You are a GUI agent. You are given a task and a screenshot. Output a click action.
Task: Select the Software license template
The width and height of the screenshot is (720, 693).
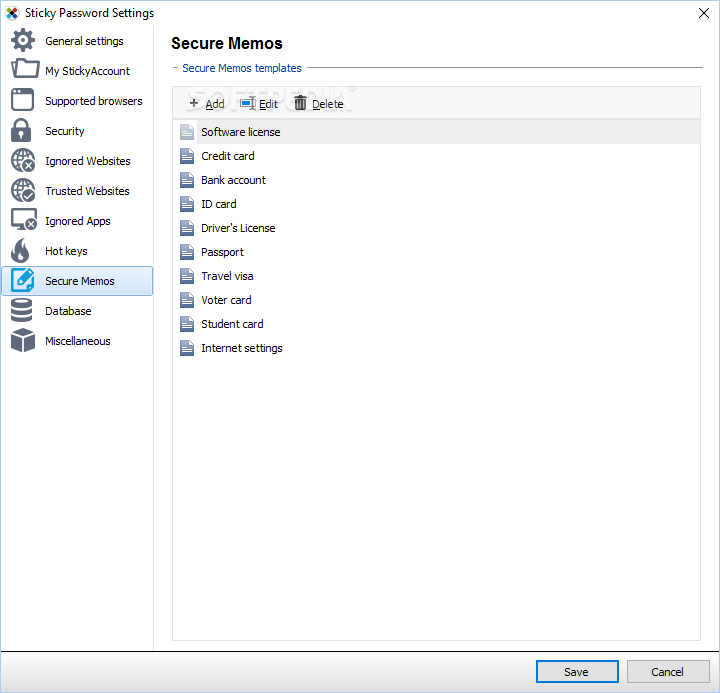click(437, 132)
